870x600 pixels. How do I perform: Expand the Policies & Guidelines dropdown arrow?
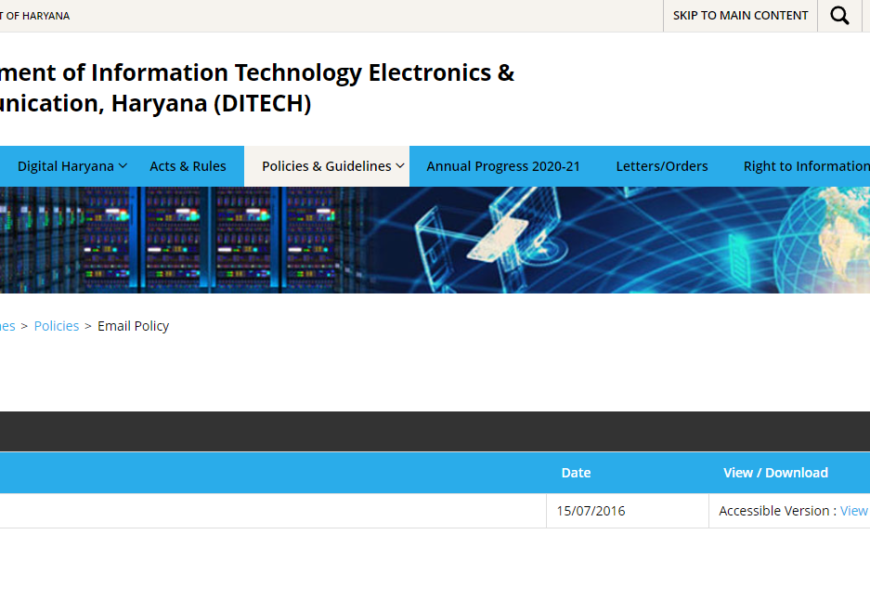[400, 166]
